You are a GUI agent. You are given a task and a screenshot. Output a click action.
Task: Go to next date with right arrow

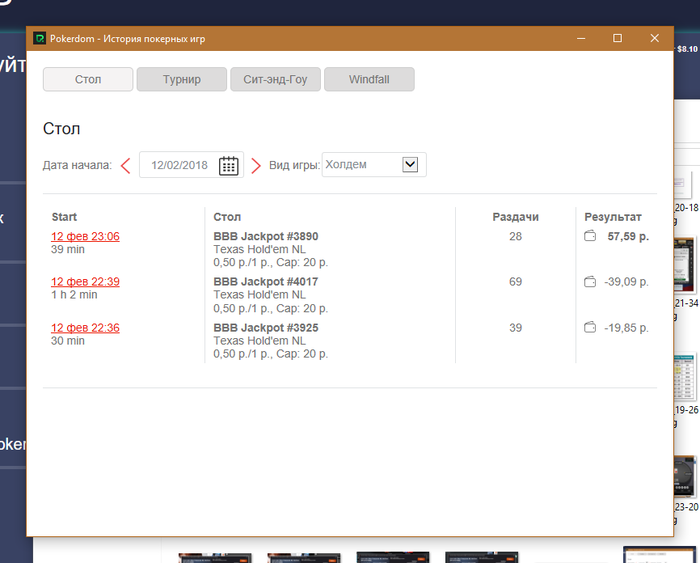256,166
